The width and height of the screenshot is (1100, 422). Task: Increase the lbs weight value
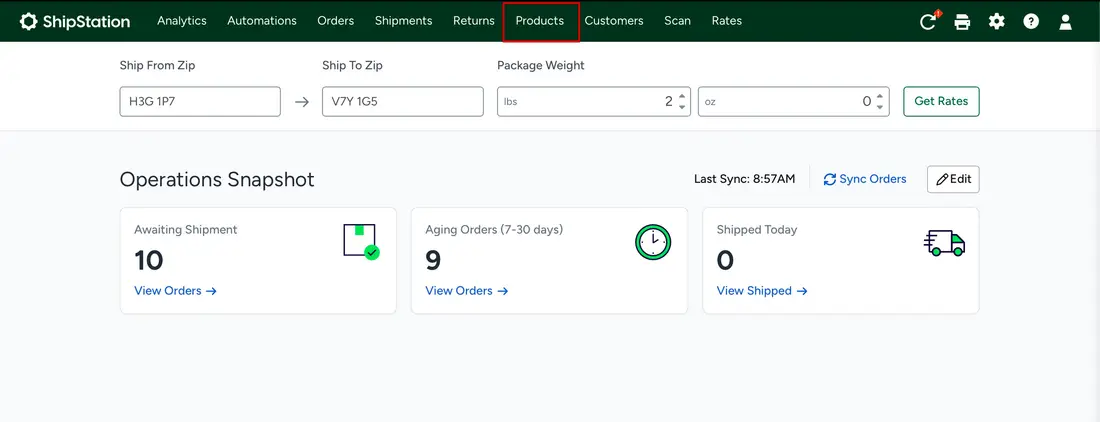point(682,96)
